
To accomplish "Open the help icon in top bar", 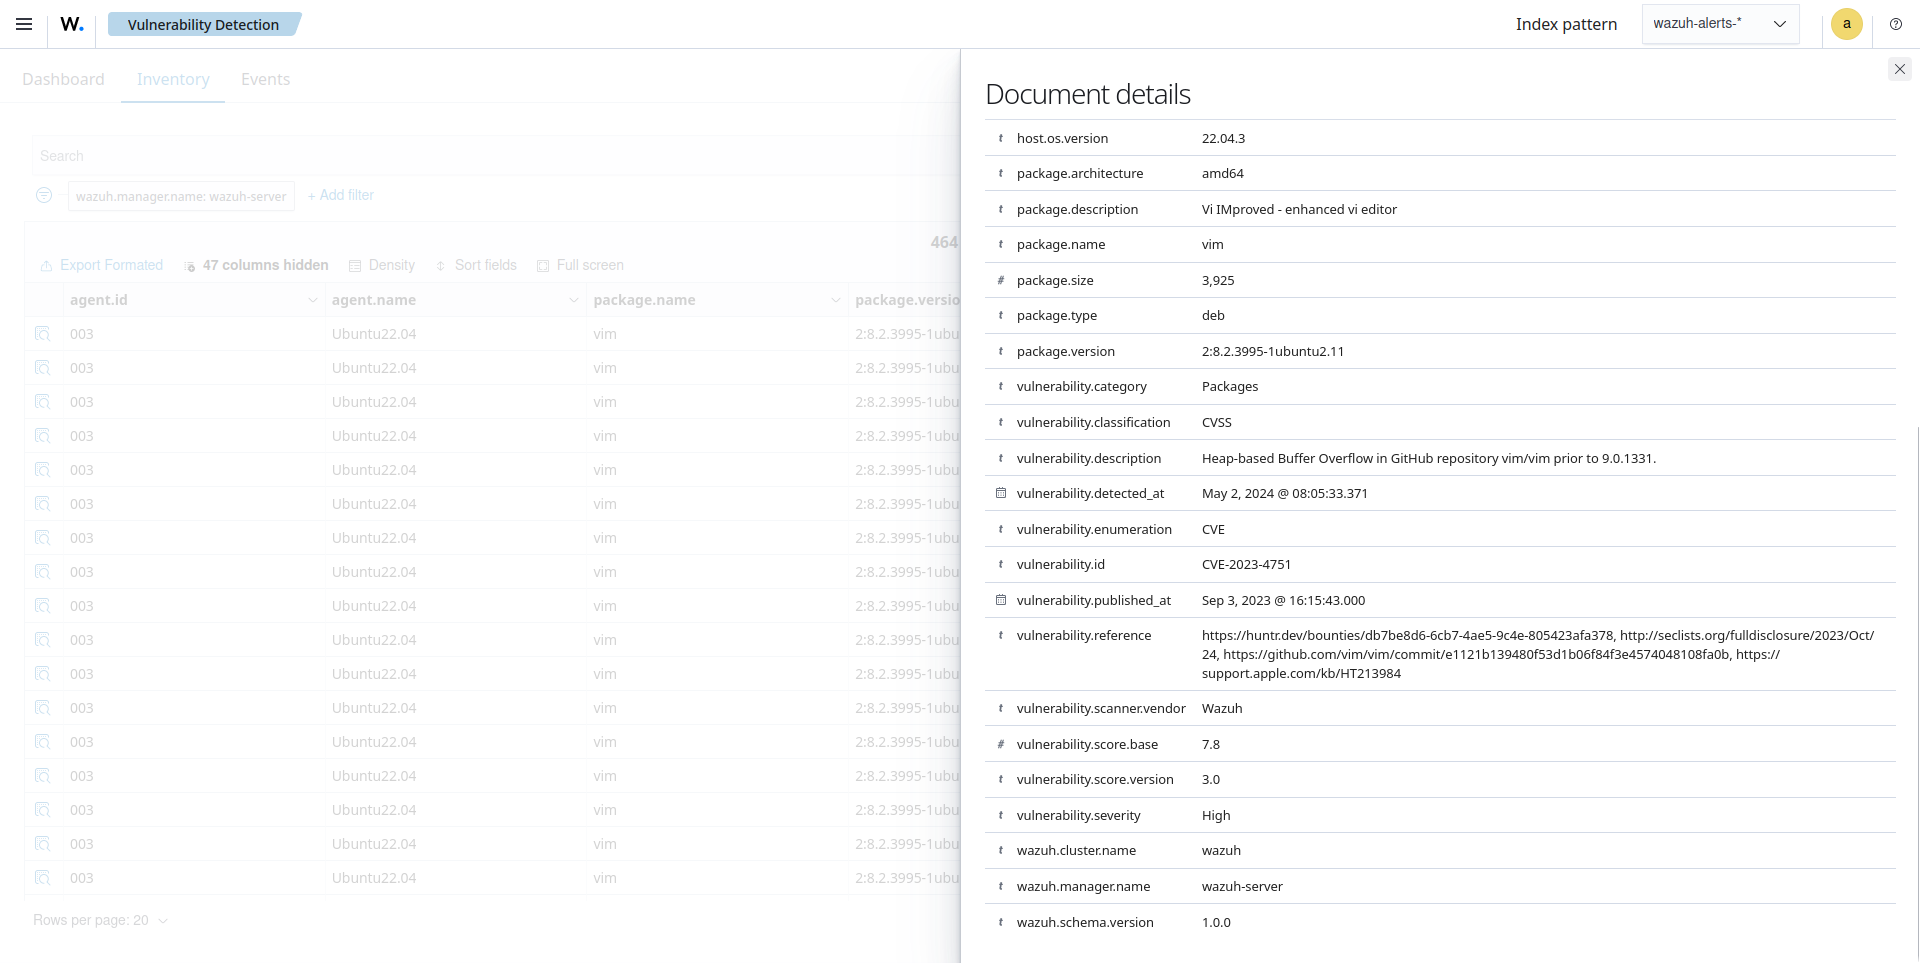I will 1896,24.
